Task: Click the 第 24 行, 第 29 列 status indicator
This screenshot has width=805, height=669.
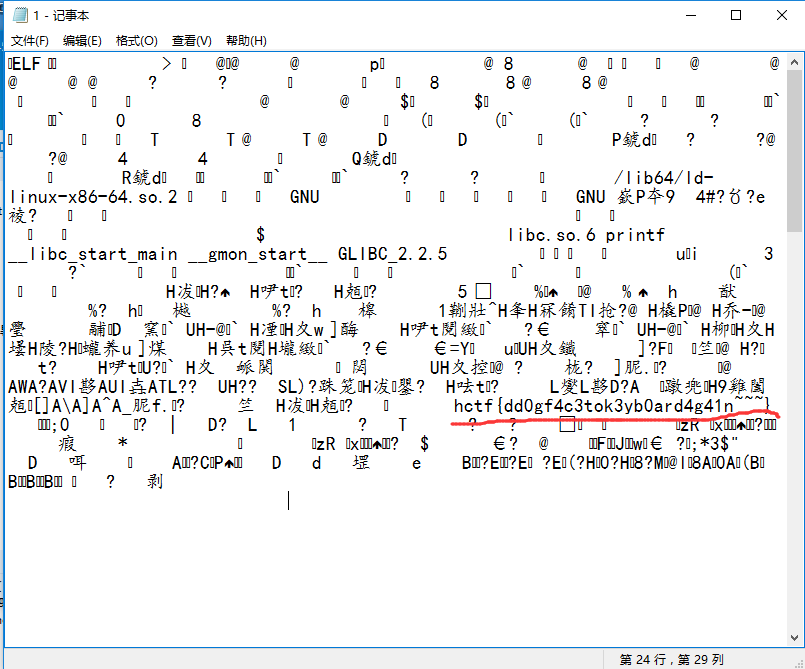Action: point(670,660)
